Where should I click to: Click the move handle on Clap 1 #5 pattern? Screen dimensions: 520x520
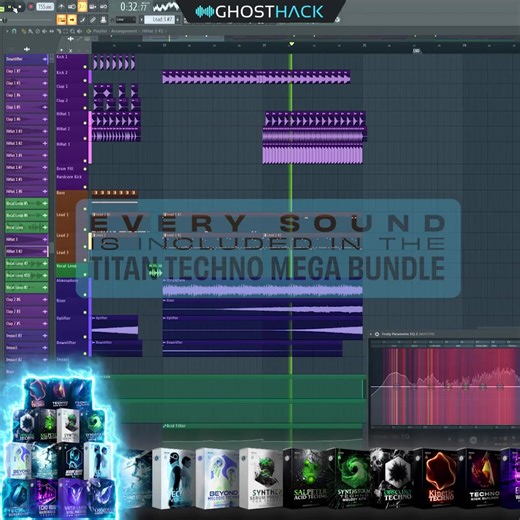(45, 107)
